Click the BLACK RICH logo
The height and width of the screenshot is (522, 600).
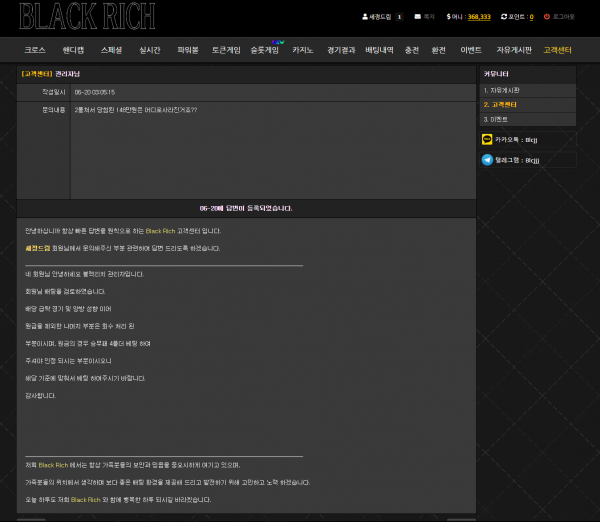(87, 16)
